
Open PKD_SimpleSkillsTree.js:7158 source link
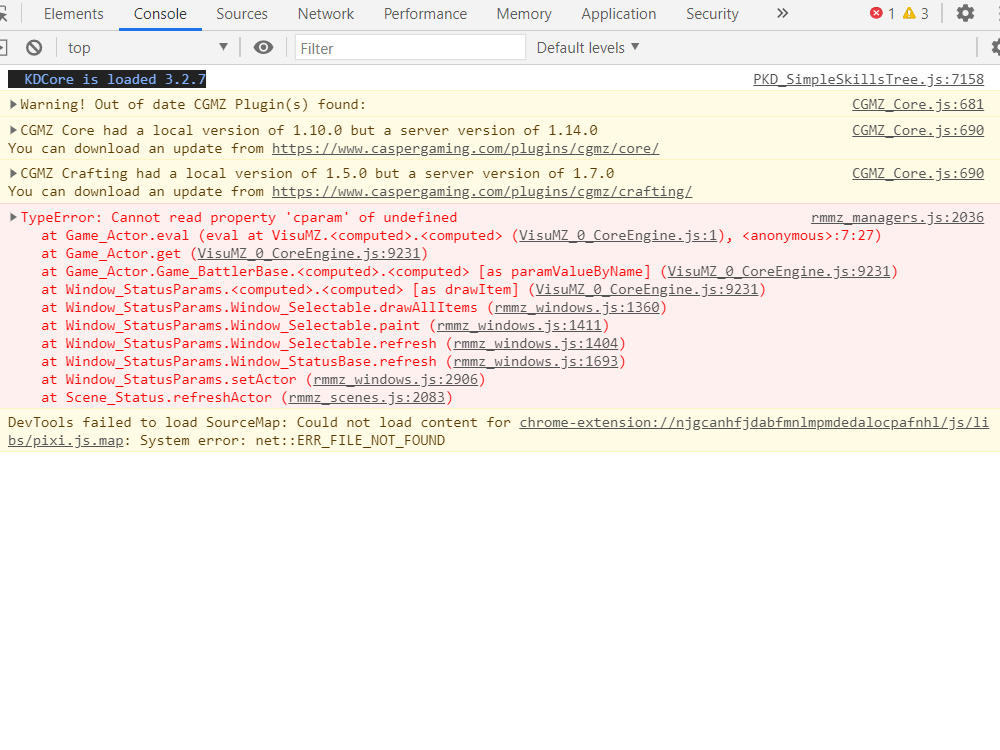pyautogui.click(x=868, y=79)
